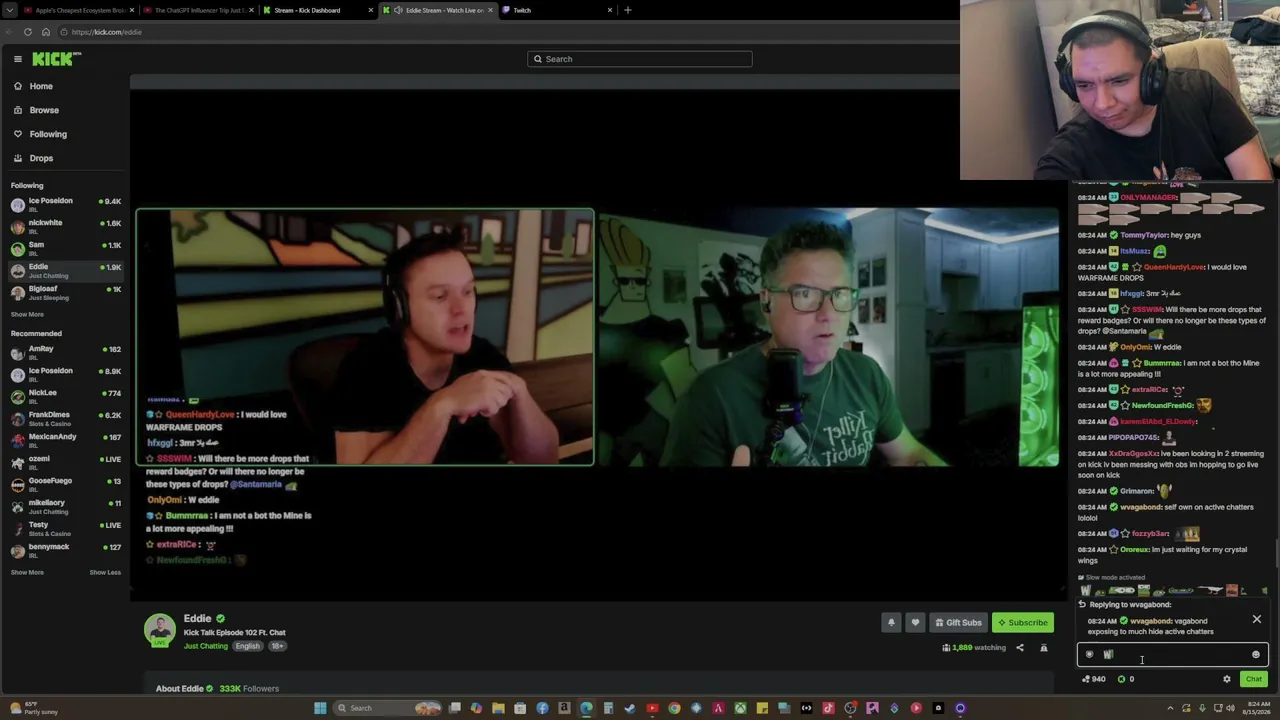This screenshot has width=1280, height=720.
Task: Click the Kick logo
Action: pos(52,59)
